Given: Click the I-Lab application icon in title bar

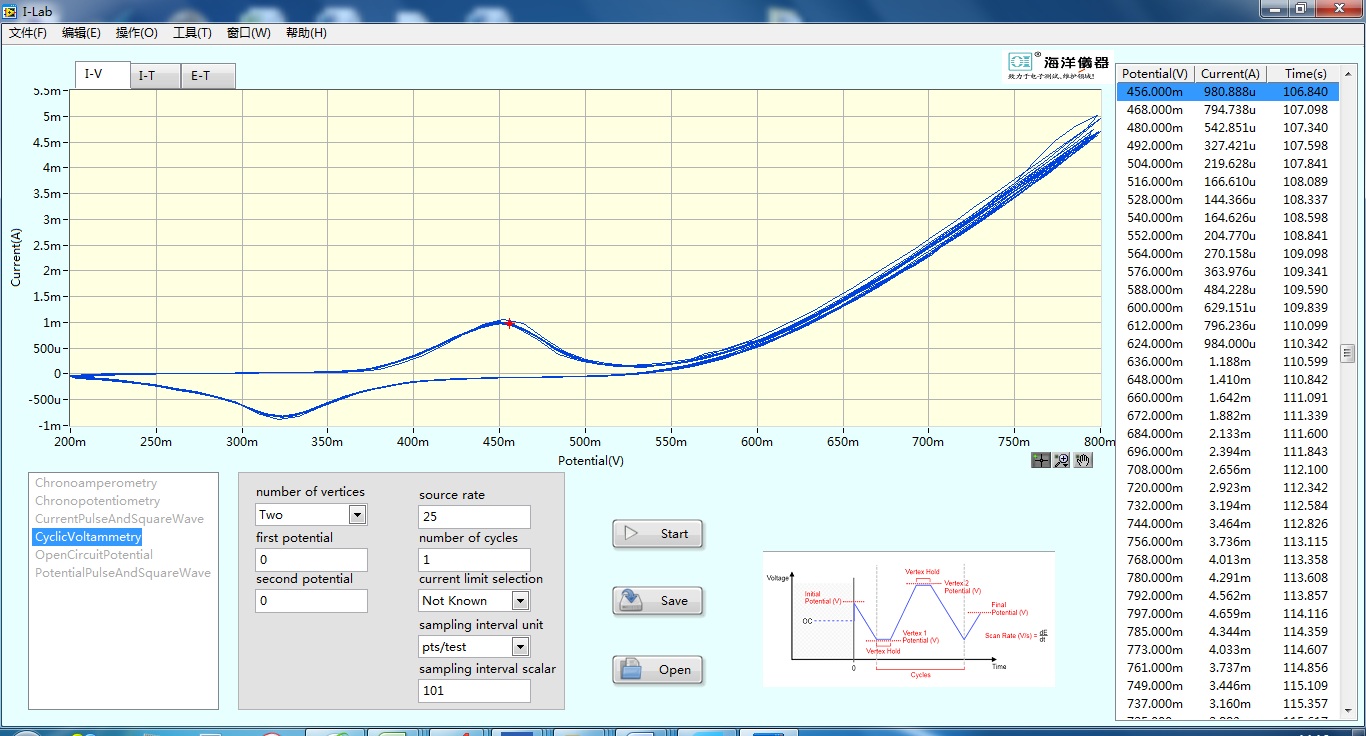Looking at the screenshot, I should point(11,10).
